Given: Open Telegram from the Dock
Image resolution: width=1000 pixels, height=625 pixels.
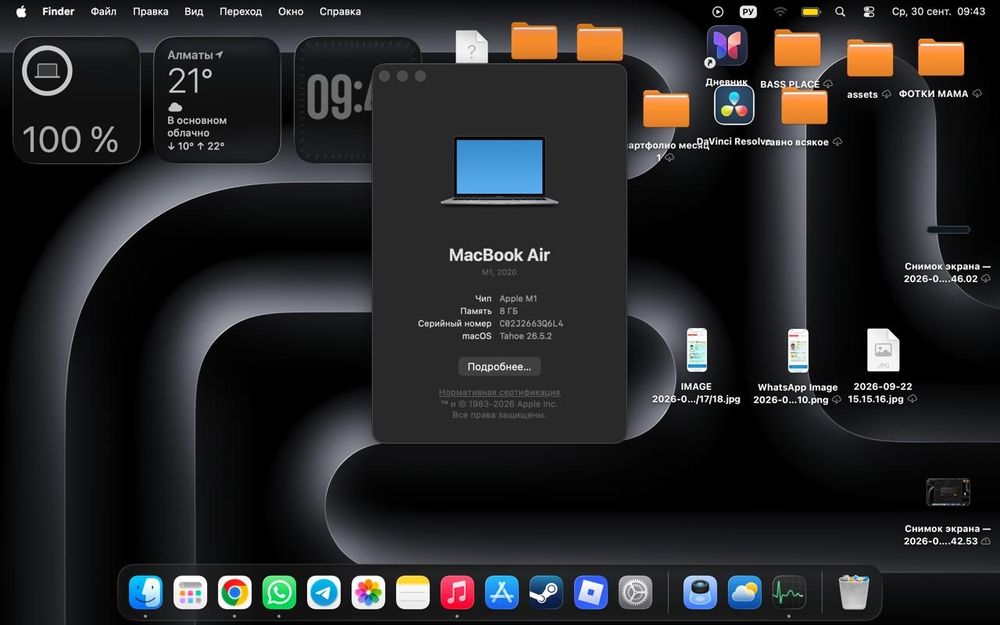Looking at the screenshot, I should [x=324, y=592].
